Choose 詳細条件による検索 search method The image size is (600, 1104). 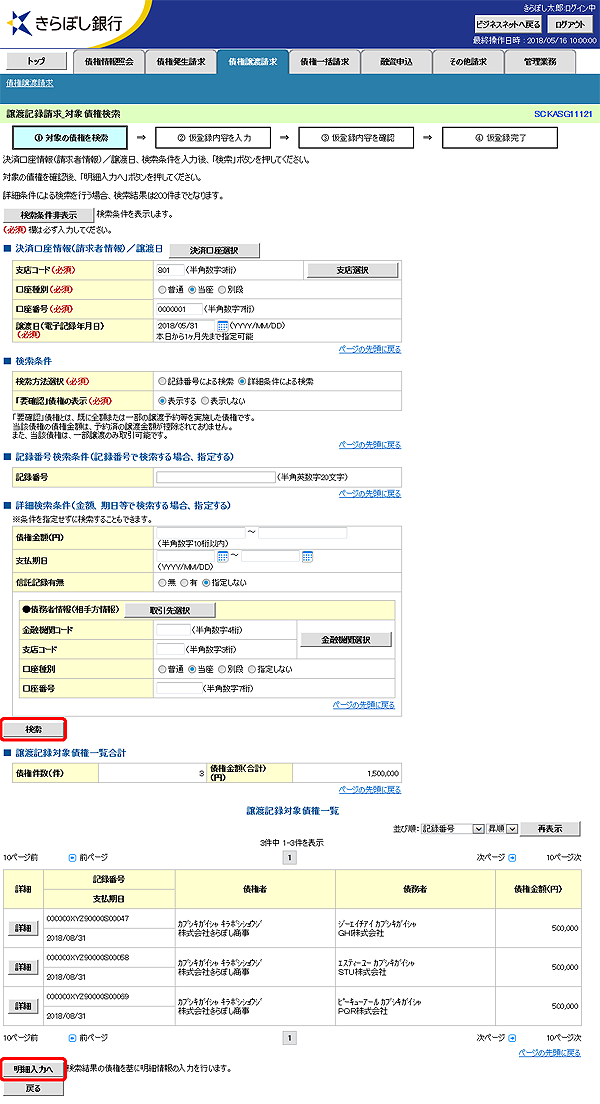click(x=242, y=382)
